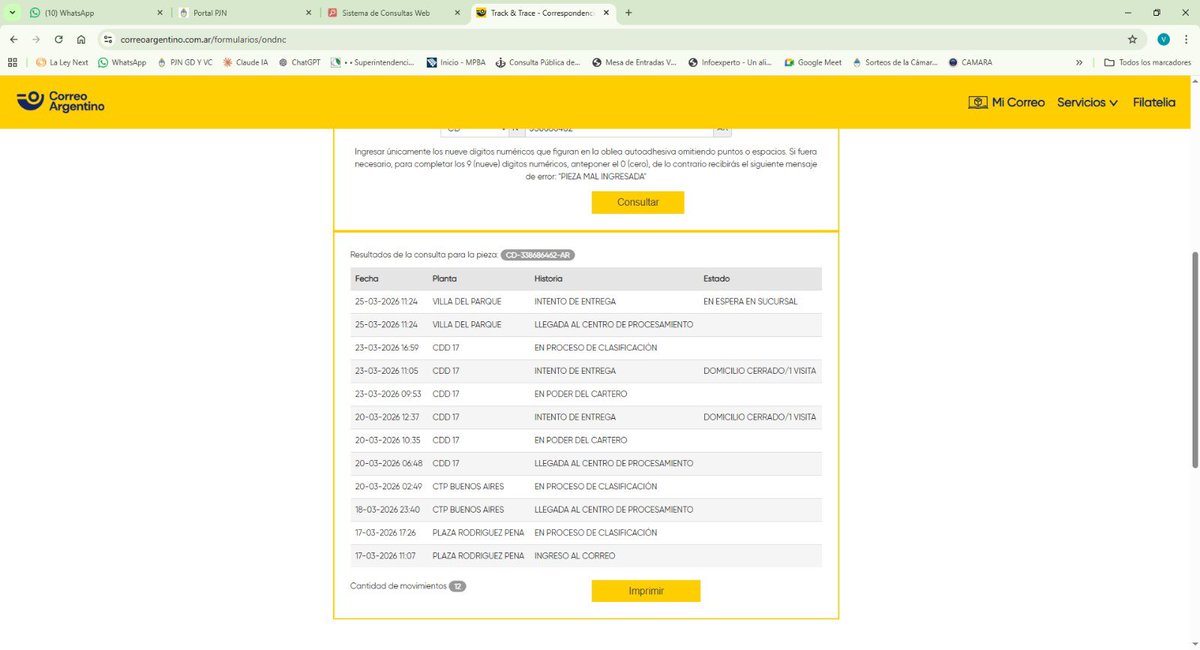Select DOMICILIO CERRADO status for 20-03-2026 12:37
The height and width of the screenshot is (650, 1200).
coord(760,417)
